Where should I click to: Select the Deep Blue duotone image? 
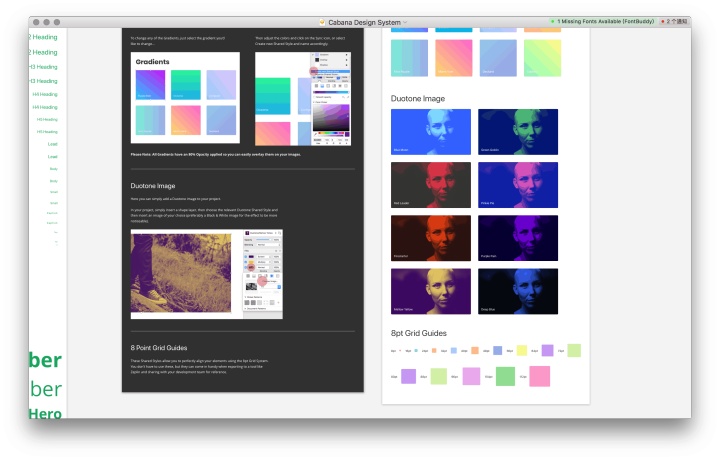tap(518, 291)
